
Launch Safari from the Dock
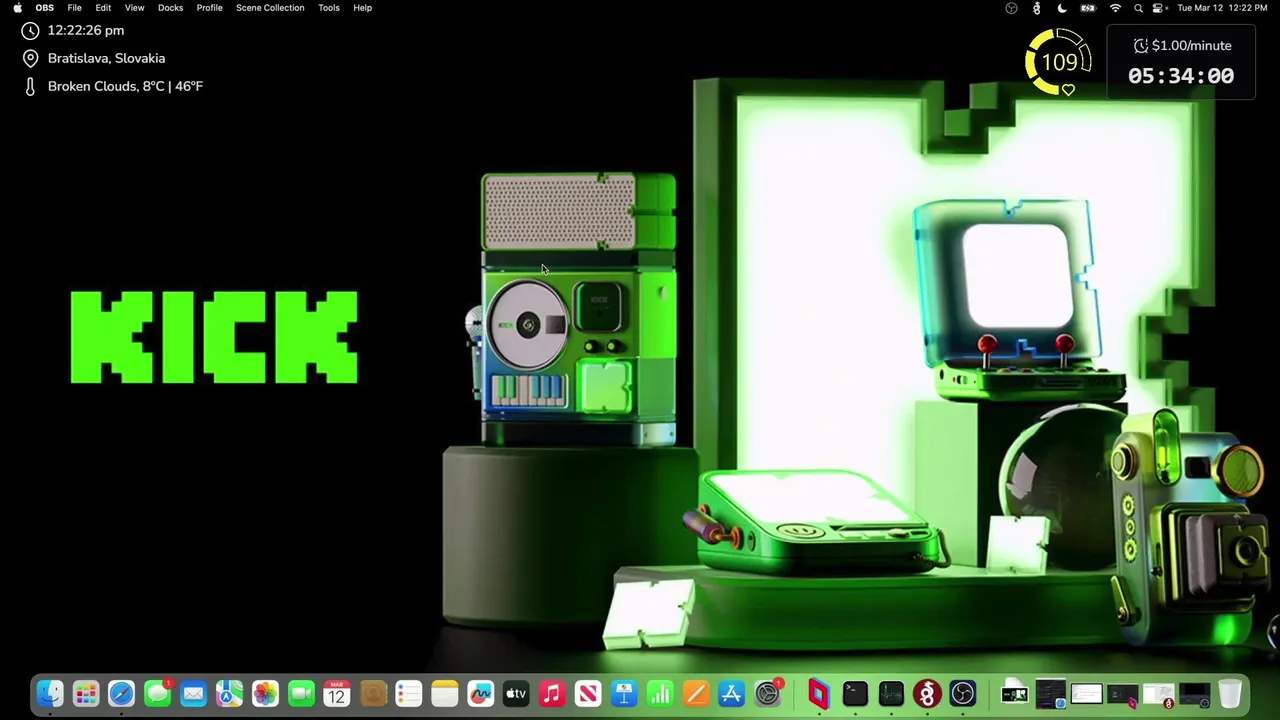pos(121,693)
